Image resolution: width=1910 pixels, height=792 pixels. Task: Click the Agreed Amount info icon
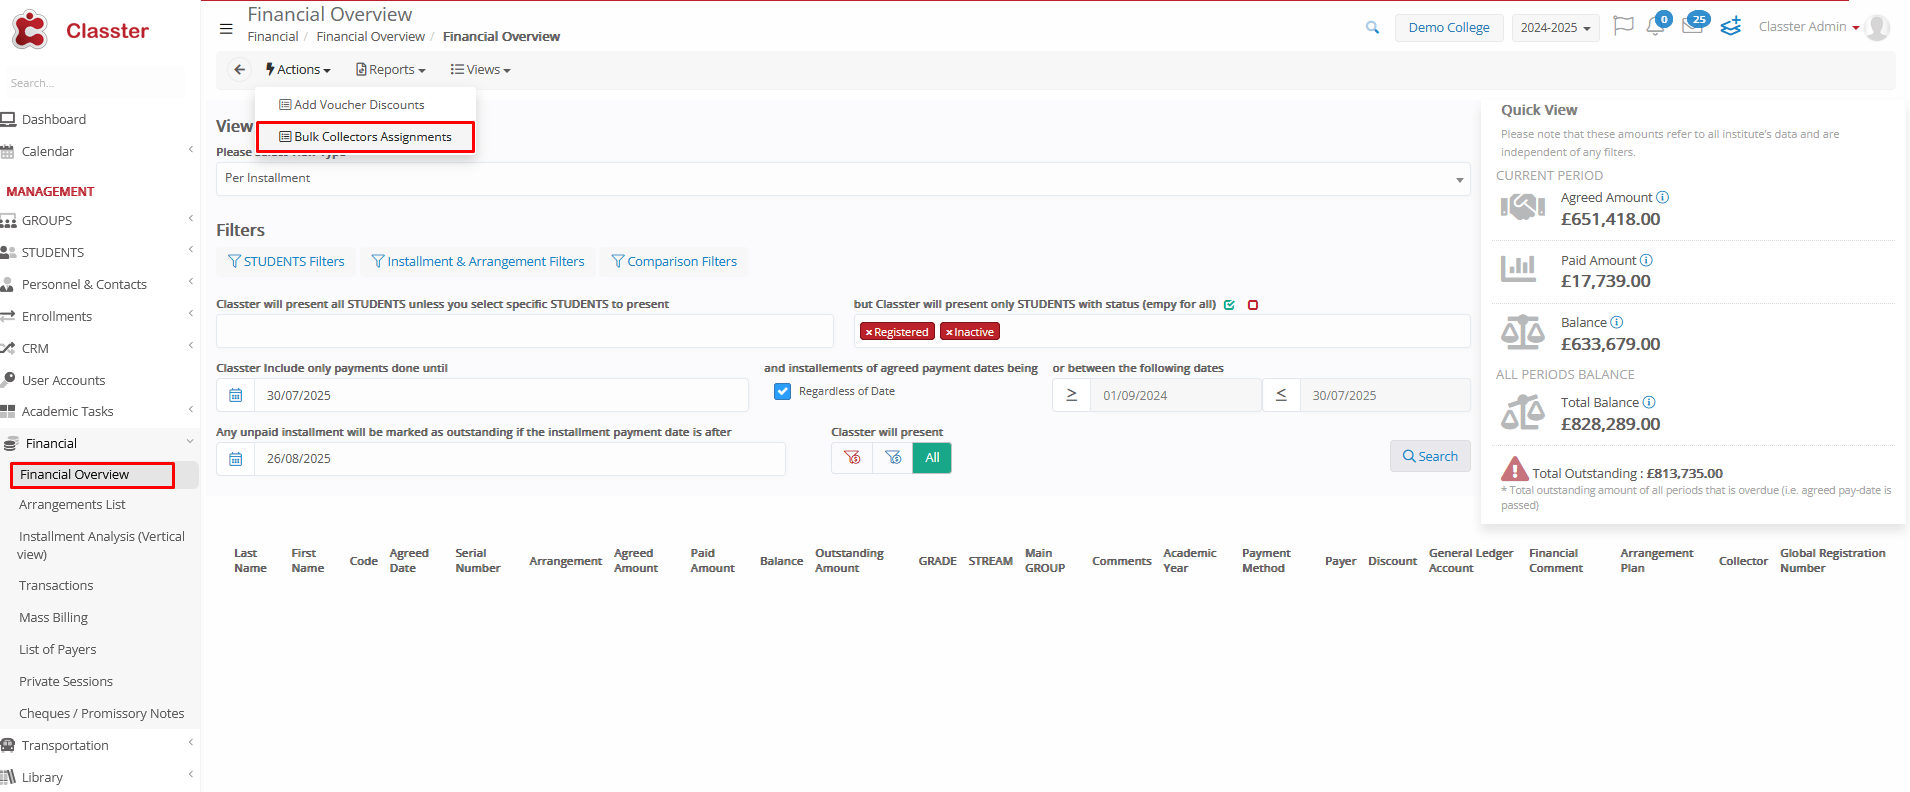pos(1662,198)
